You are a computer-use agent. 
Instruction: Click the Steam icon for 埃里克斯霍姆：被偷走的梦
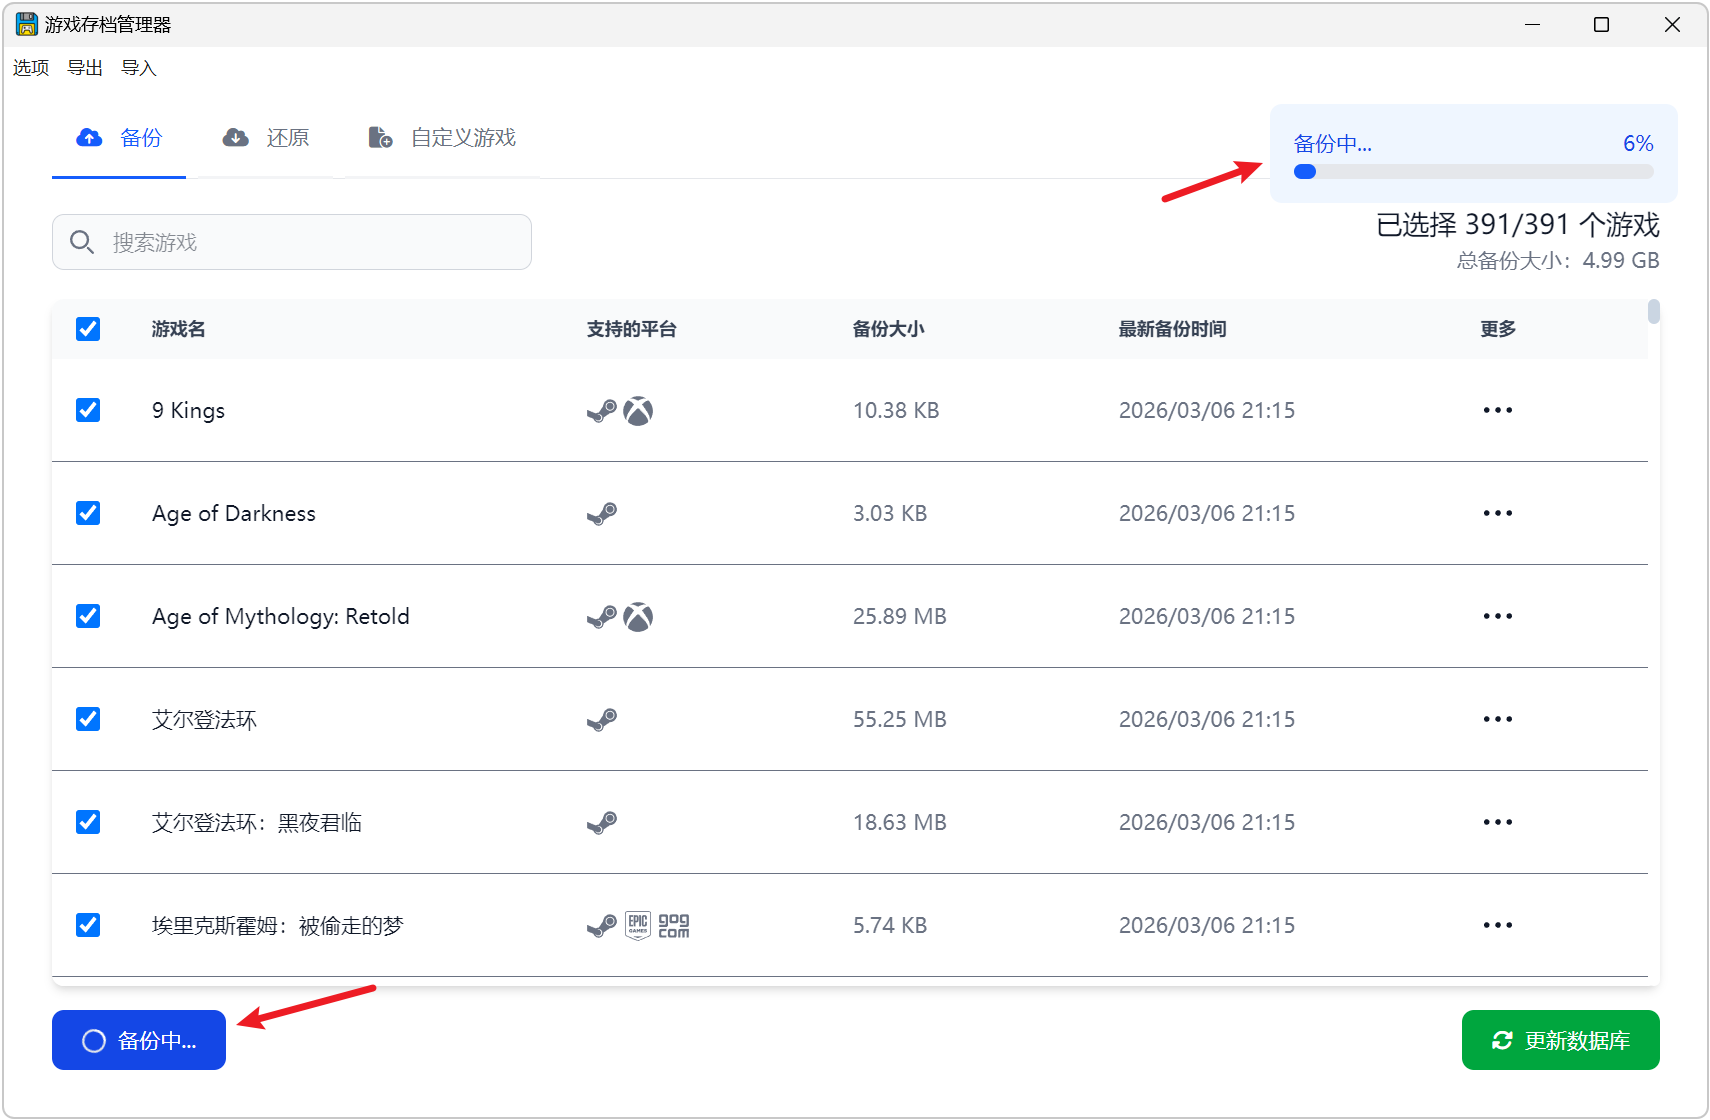pyautogui.click(x=602, y=926)
